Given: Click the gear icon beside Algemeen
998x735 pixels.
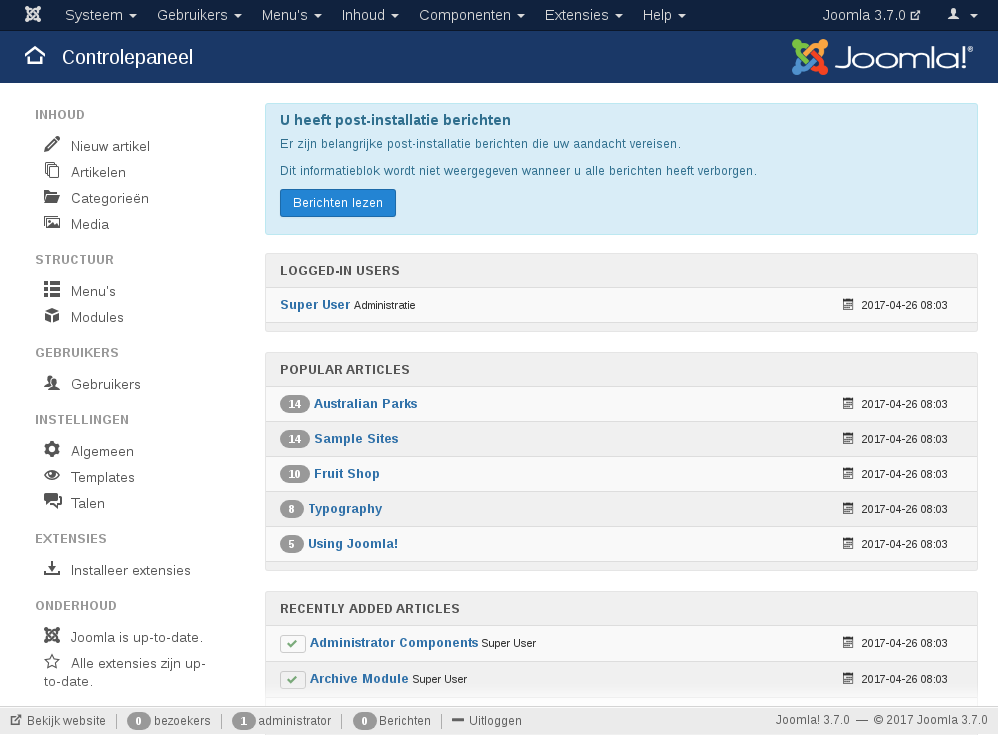Looking at the screenshot, I should click(52, 450).
